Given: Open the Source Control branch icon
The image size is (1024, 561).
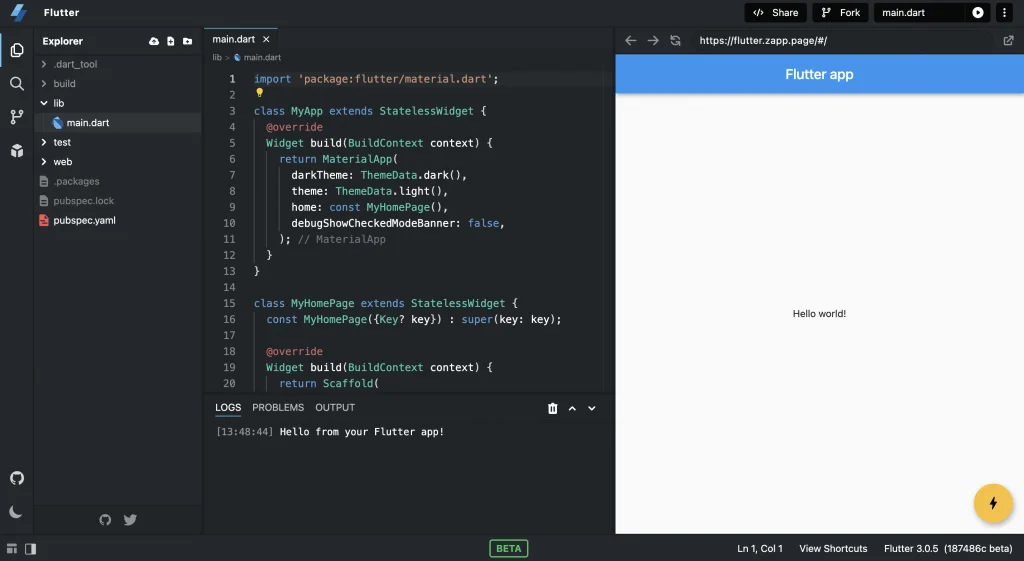Looking at the screenshot, I should pos(17,117).
